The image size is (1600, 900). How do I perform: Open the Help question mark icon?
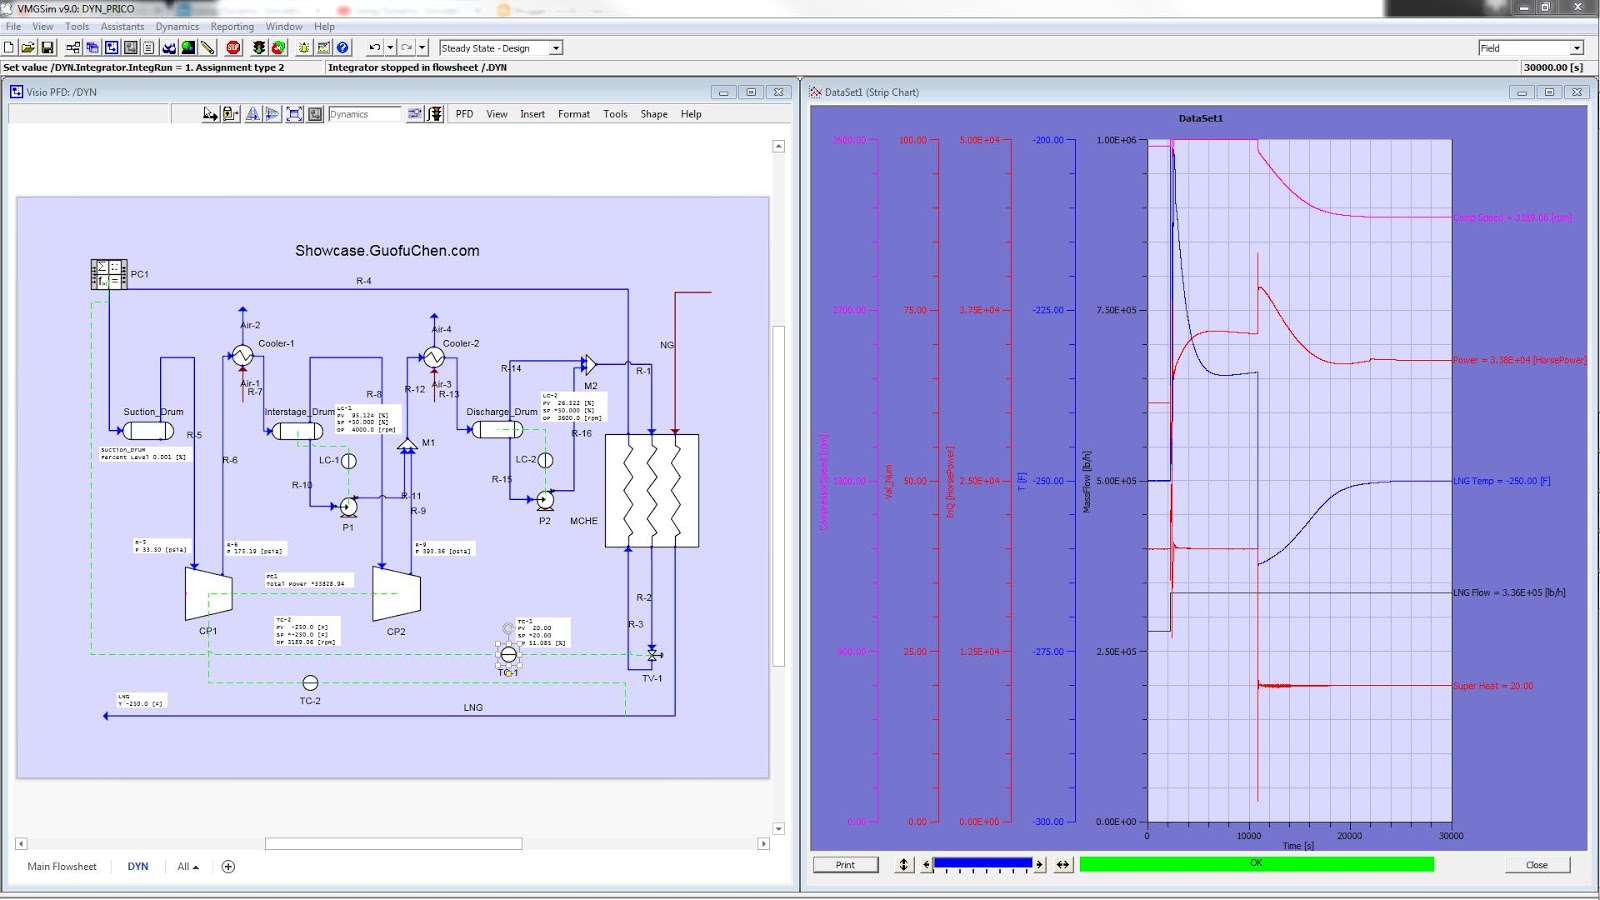point(343,47)
